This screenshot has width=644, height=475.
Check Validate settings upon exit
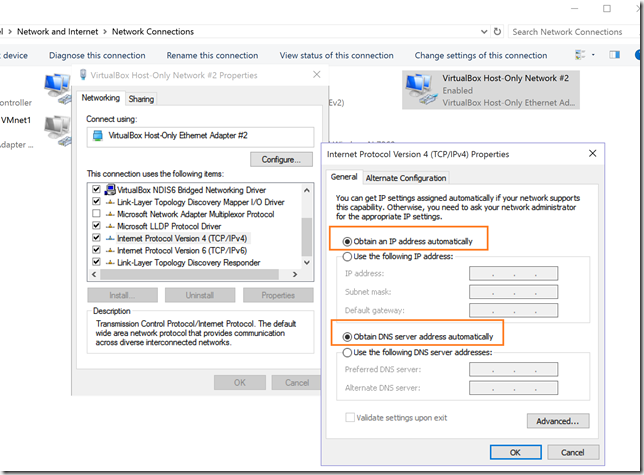[x=350, y=418]
